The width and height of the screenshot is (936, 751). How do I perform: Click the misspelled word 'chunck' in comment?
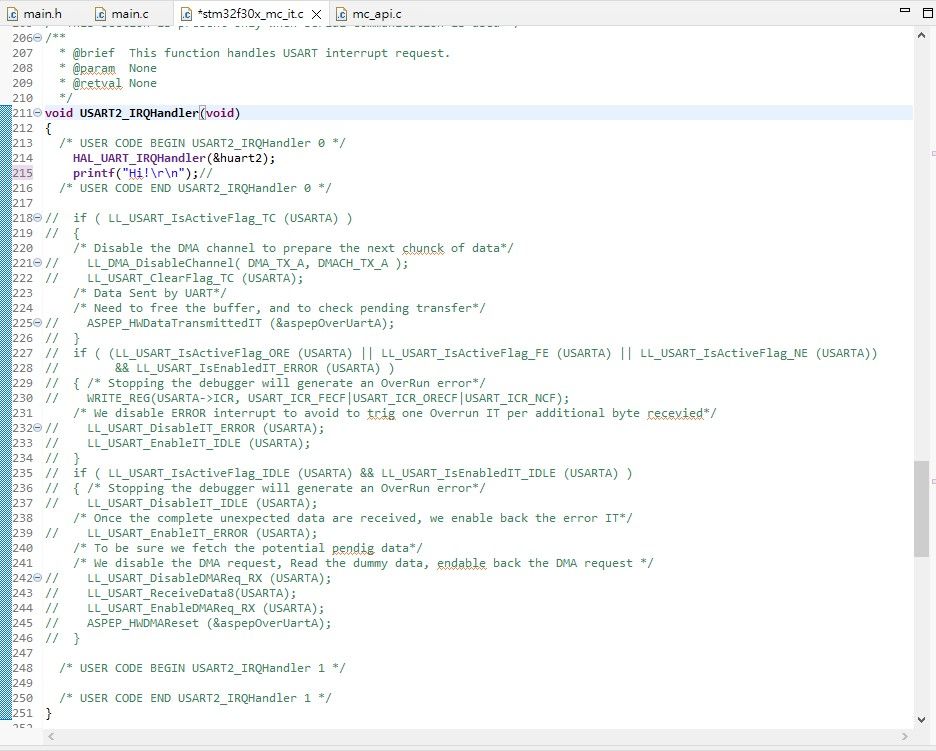[423, 248]
